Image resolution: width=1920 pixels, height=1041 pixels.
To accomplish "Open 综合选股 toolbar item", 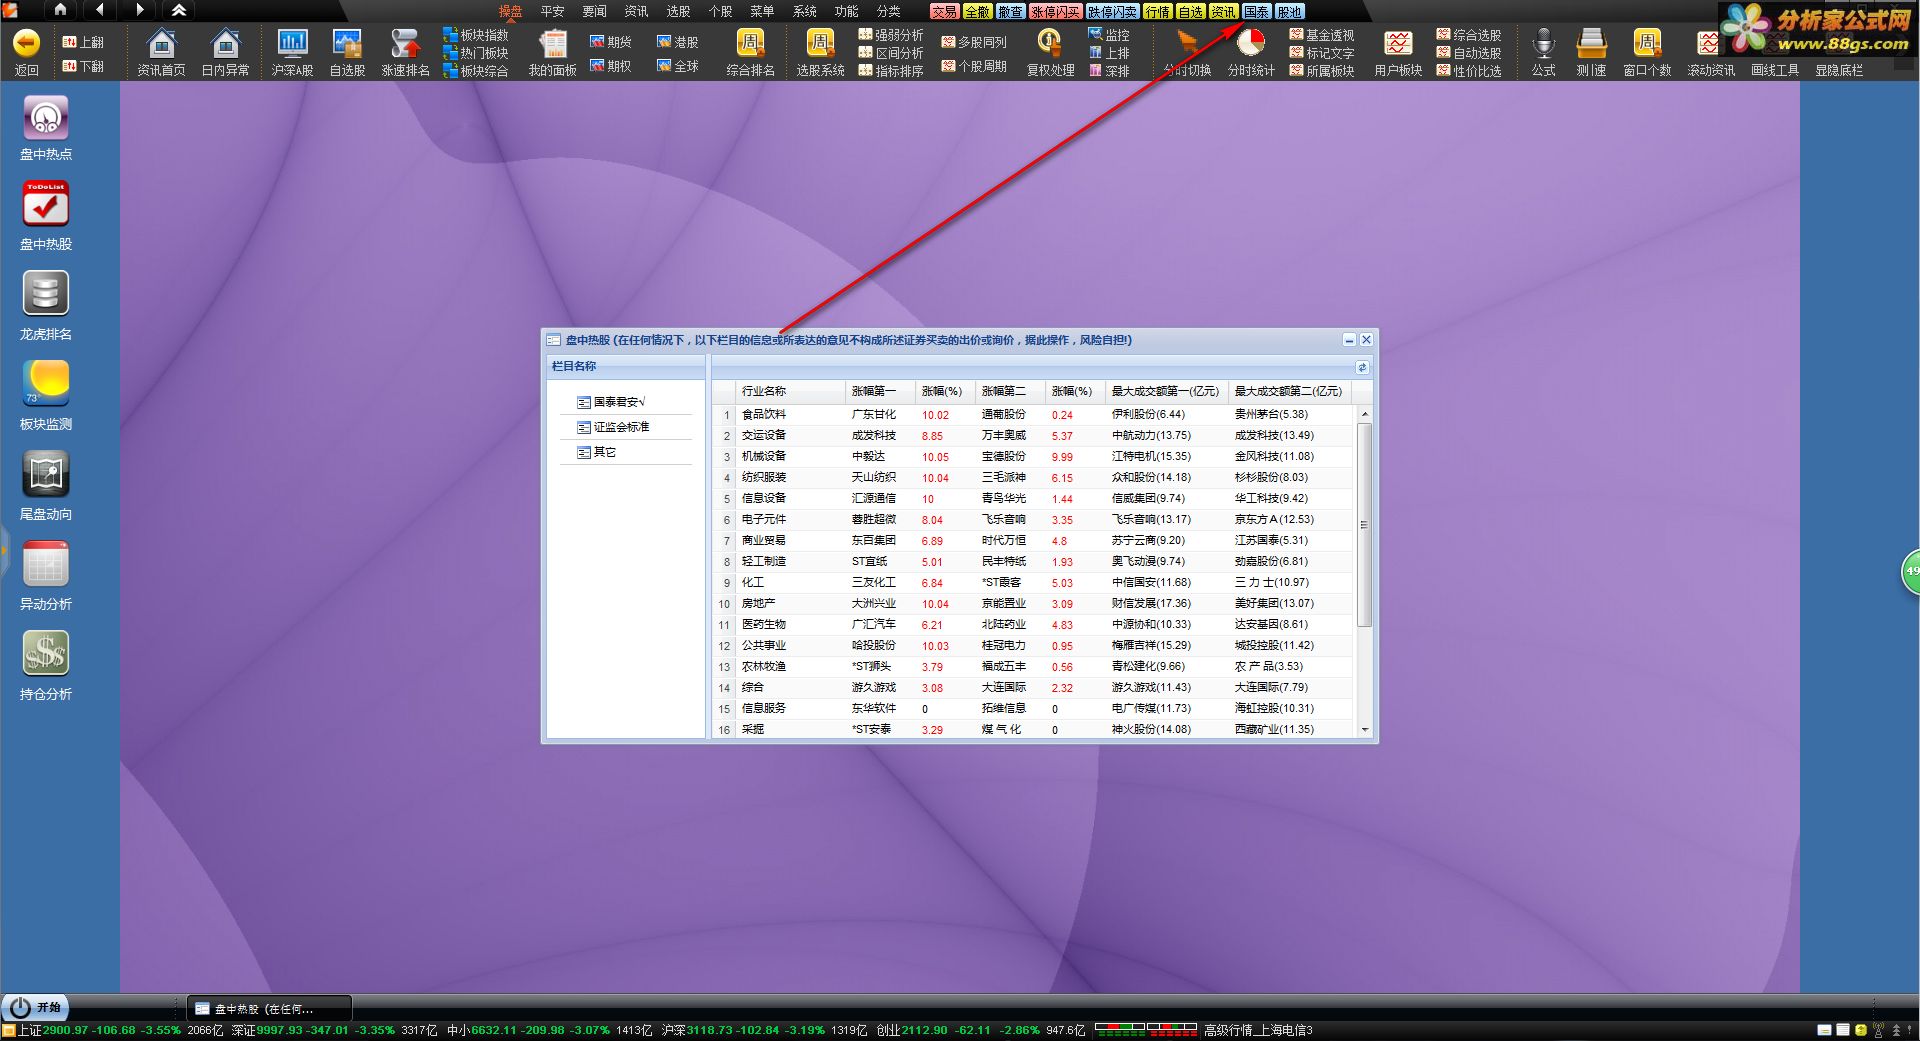I will click(x=1469, y=35).
